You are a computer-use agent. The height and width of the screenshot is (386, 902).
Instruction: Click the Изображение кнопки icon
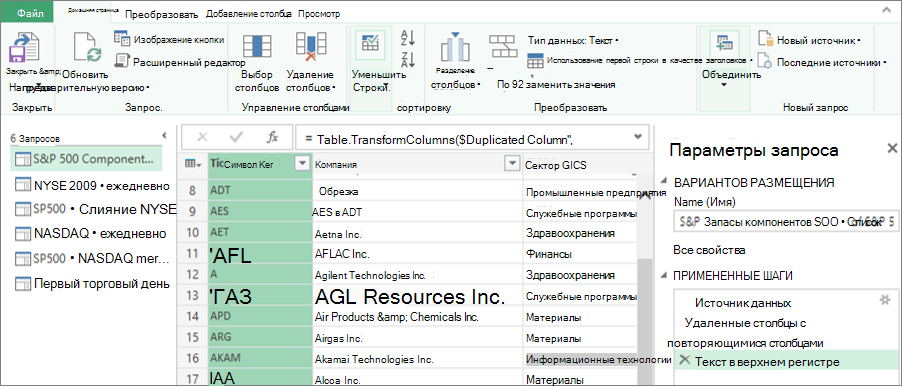pyautogui.click(x=121, y=38)
